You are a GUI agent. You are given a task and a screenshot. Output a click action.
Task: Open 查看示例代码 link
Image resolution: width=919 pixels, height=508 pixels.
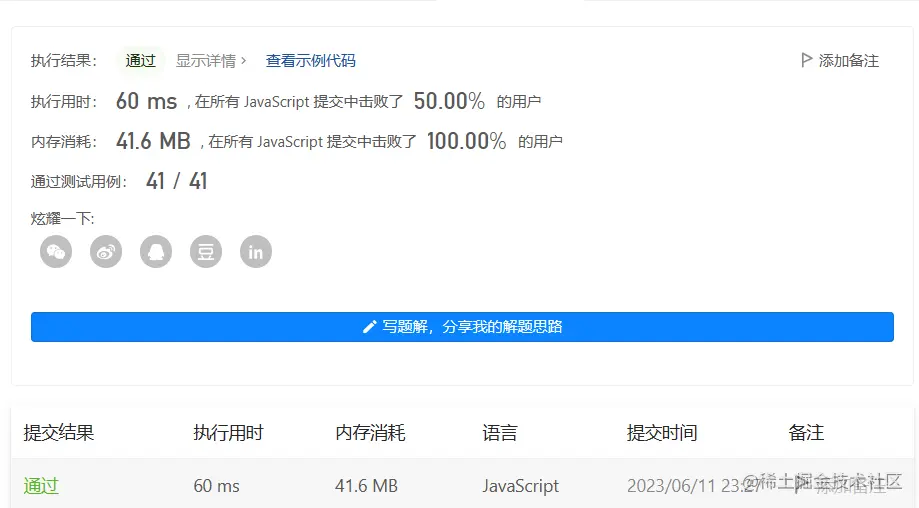[x=311, y=61]
